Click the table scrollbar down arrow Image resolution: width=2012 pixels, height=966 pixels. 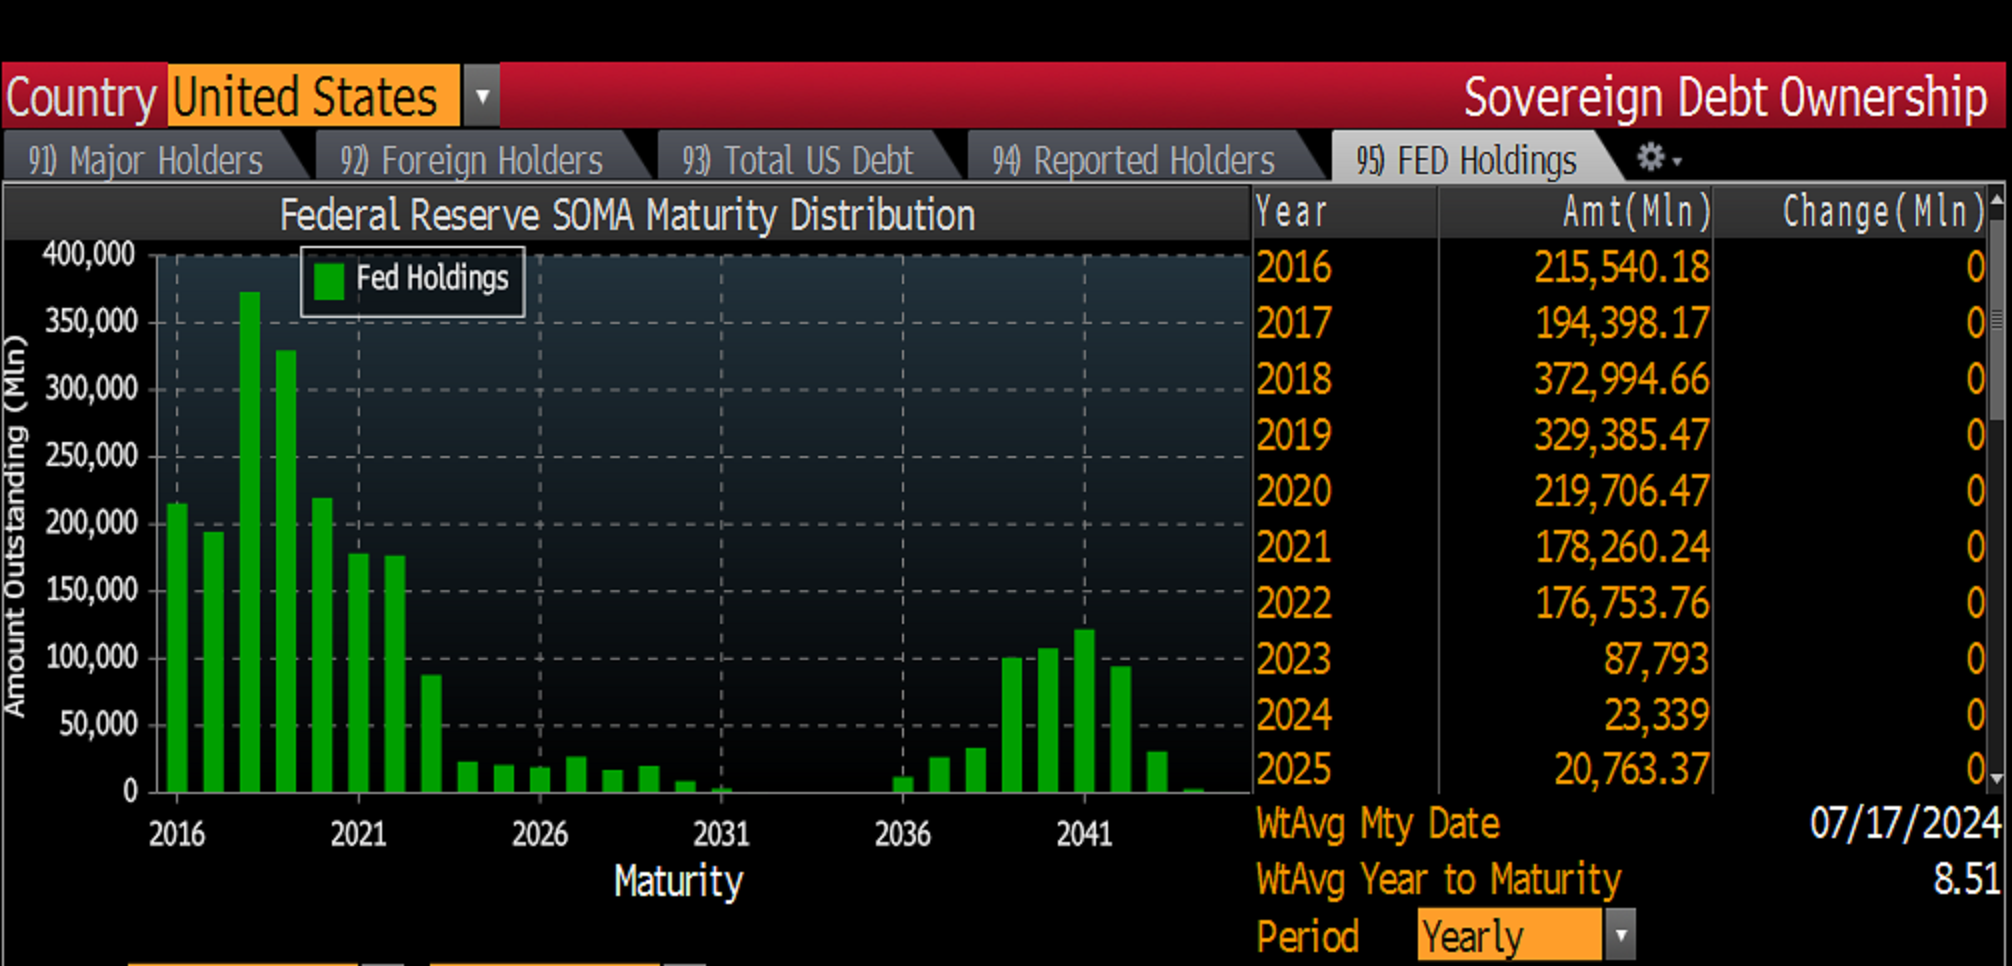pos(1997,778)
